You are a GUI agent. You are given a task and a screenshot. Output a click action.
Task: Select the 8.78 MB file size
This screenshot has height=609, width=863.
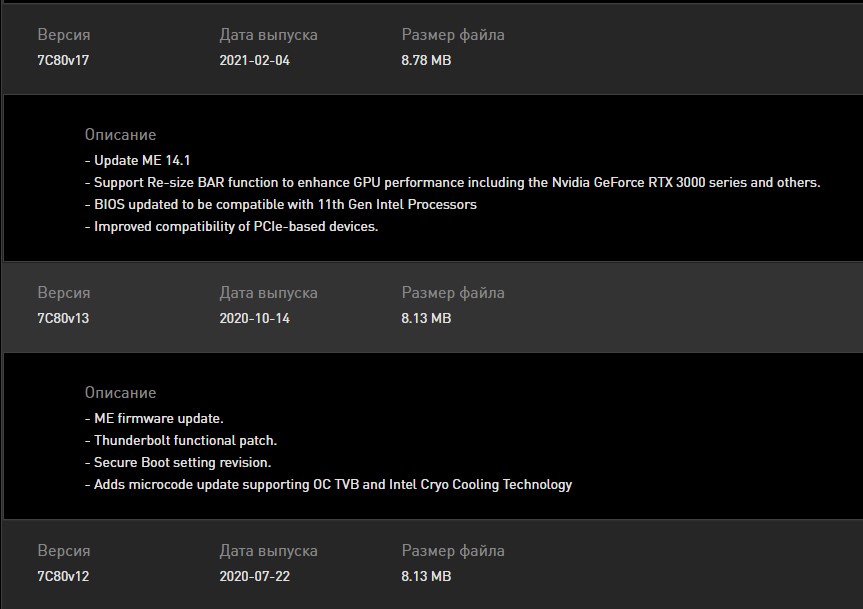[426, 60]
